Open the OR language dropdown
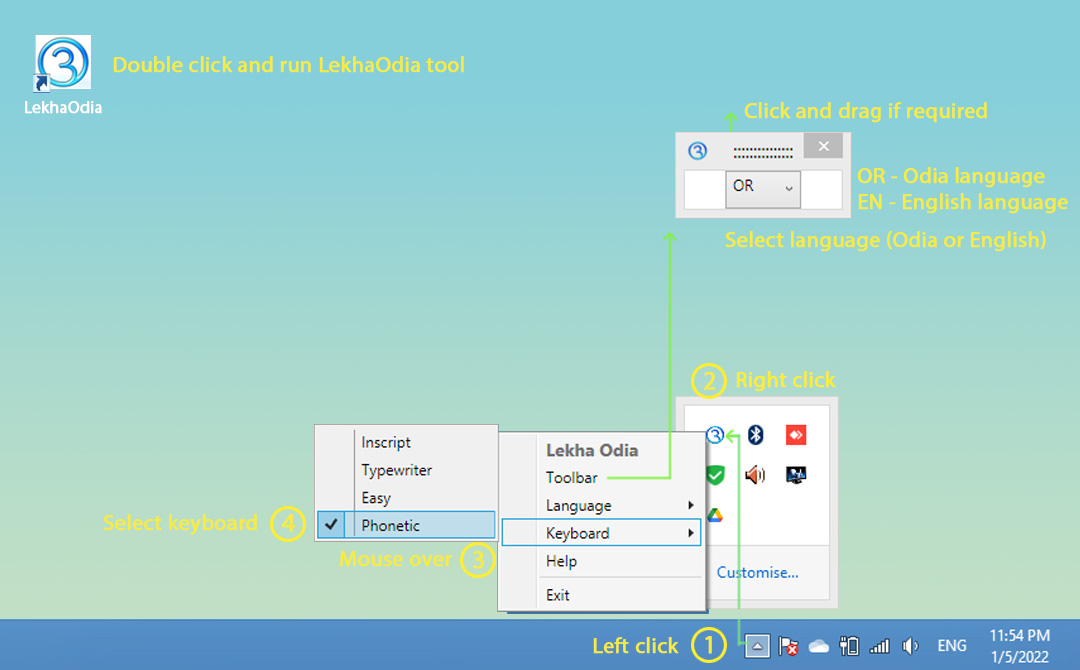This screenshot has width=1080, height=670. tap(762, 188)
